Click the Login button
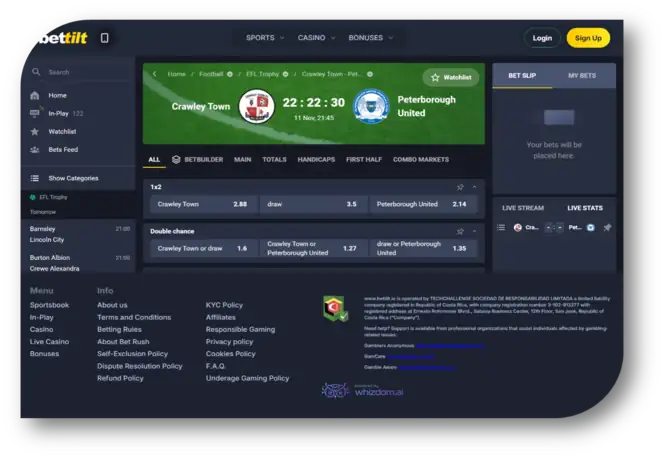 point(542,38)
